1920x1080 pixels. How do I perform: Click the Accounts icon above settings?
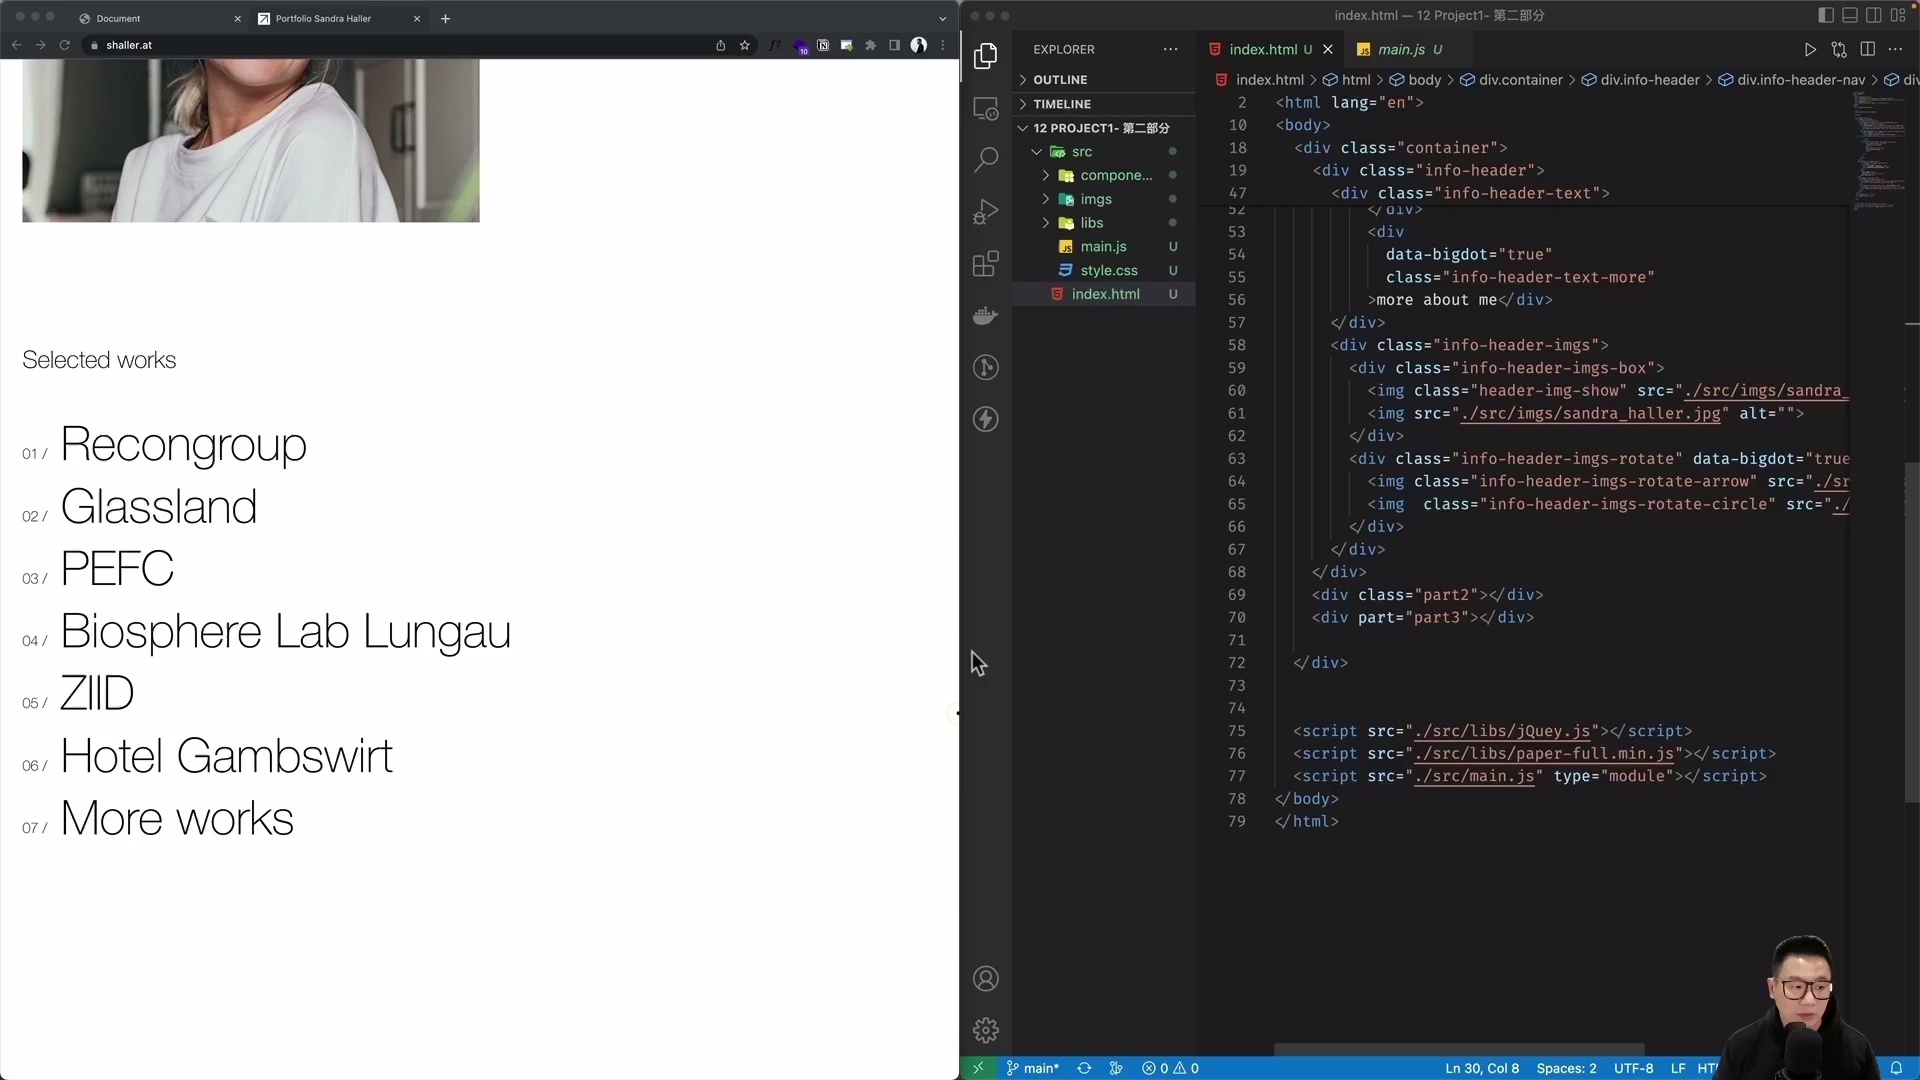986,978
